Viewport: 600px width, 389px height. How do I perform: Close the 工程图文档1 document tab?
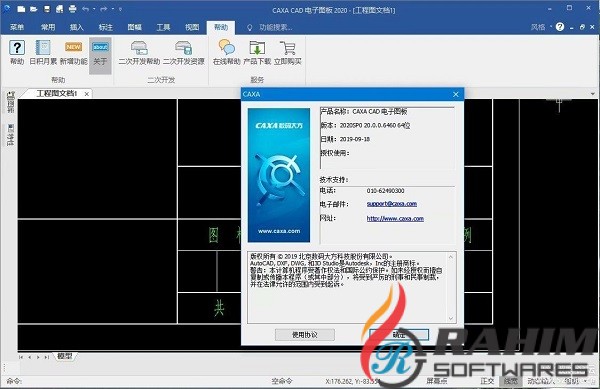click(x=87, y=94)
